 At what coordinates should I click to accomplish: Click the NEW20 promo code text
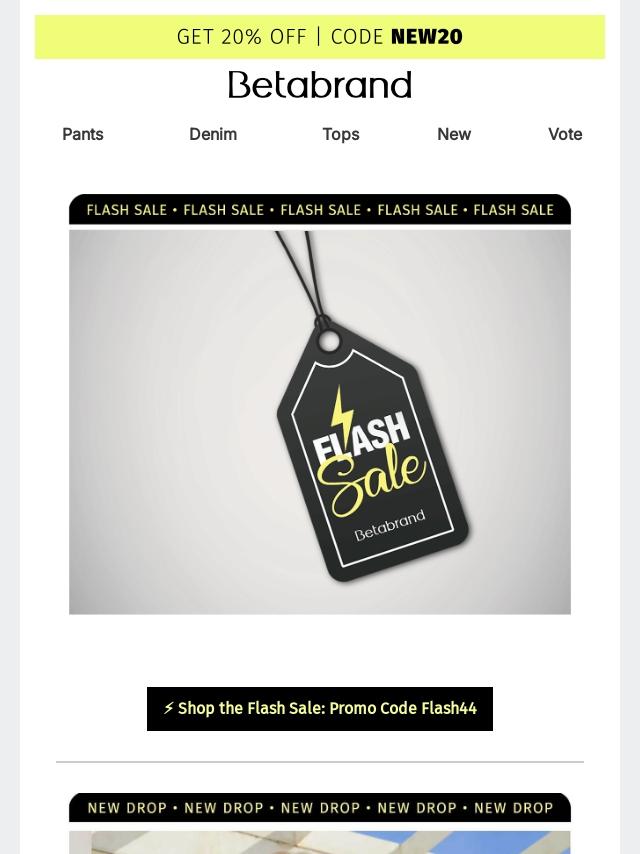click(427, 37)
